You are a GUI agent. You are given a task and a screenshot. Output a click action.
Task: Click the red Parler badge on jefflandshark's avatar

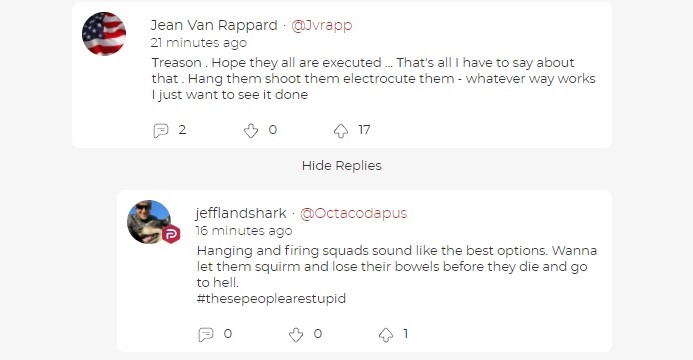[x=171, y=234]
